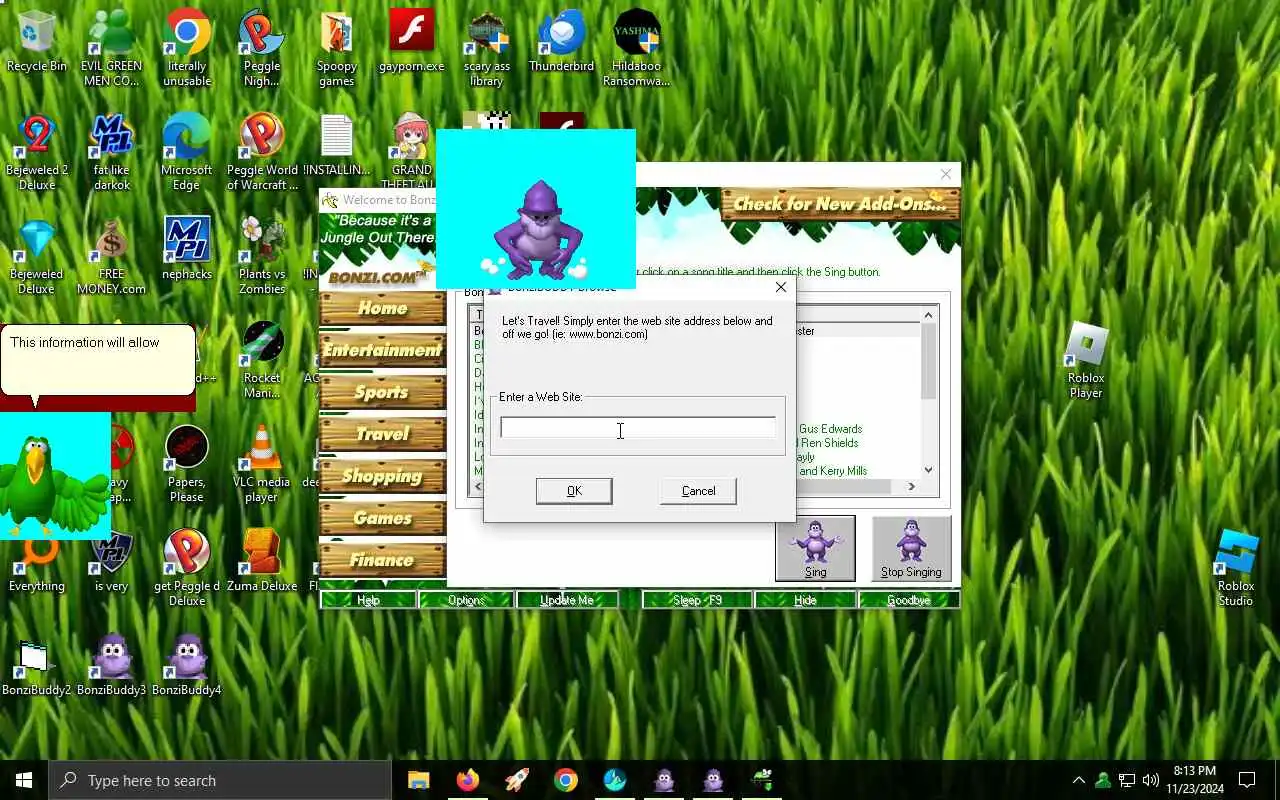
Task: Click the Goodbye button
Action: [x=908, y=600]
